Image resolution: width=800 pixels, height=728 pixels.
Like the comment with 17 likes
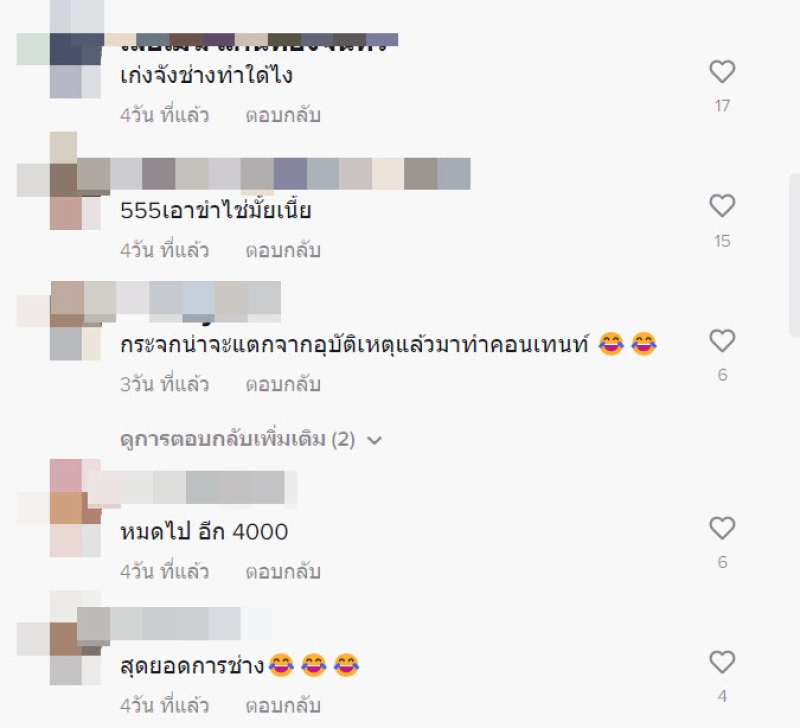click(722, 71)
